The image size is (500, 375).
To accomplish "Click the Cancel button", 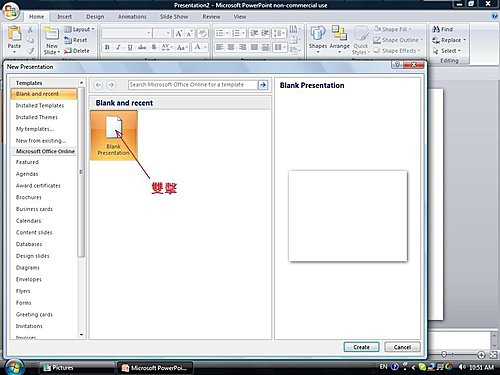I will [402, 347].
